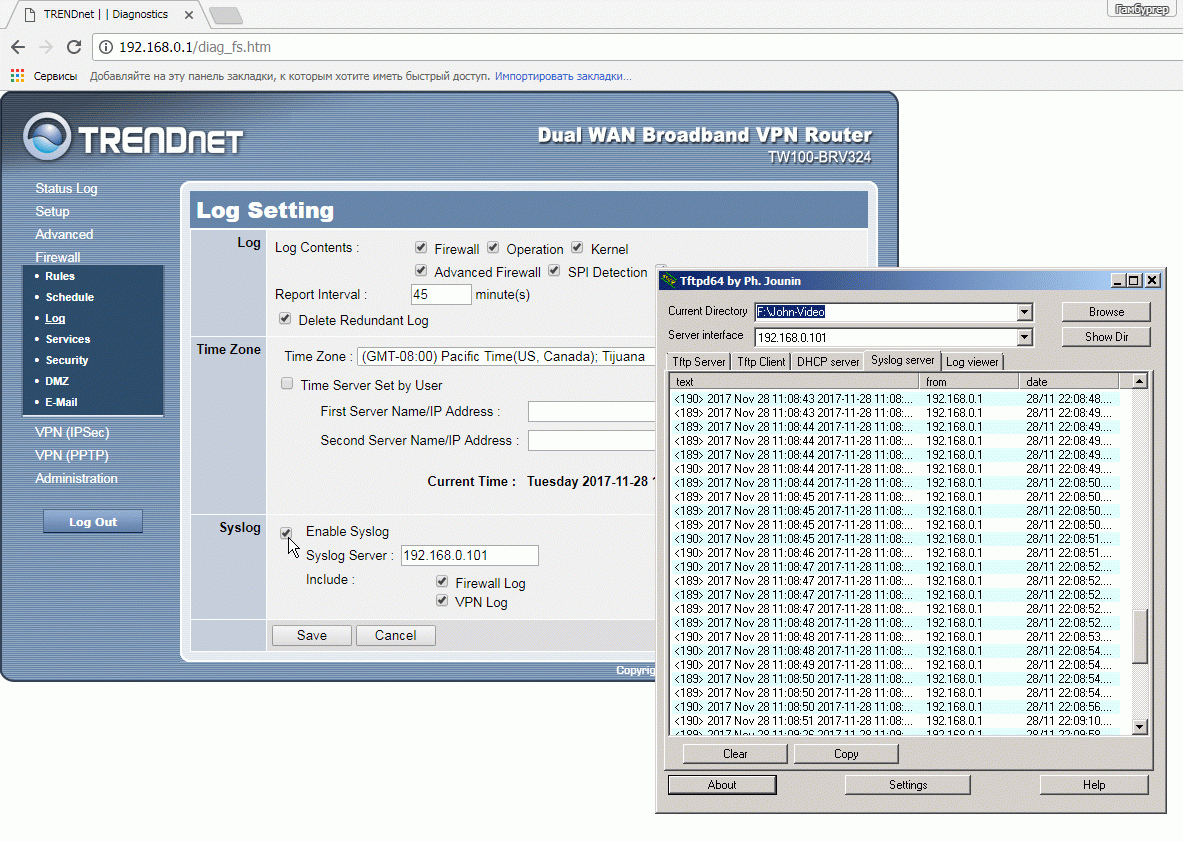Click syslog list scroll up arrow
This screenshot has width=1183, height=842.
[1139, 381]
